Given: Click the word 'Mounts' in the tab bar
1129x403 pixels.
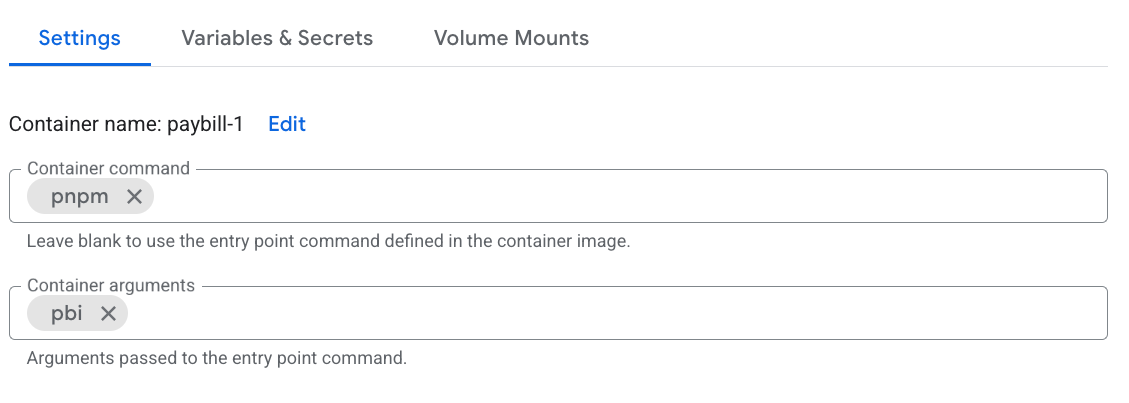Looking at the screenshot, I should pos(551,38).
